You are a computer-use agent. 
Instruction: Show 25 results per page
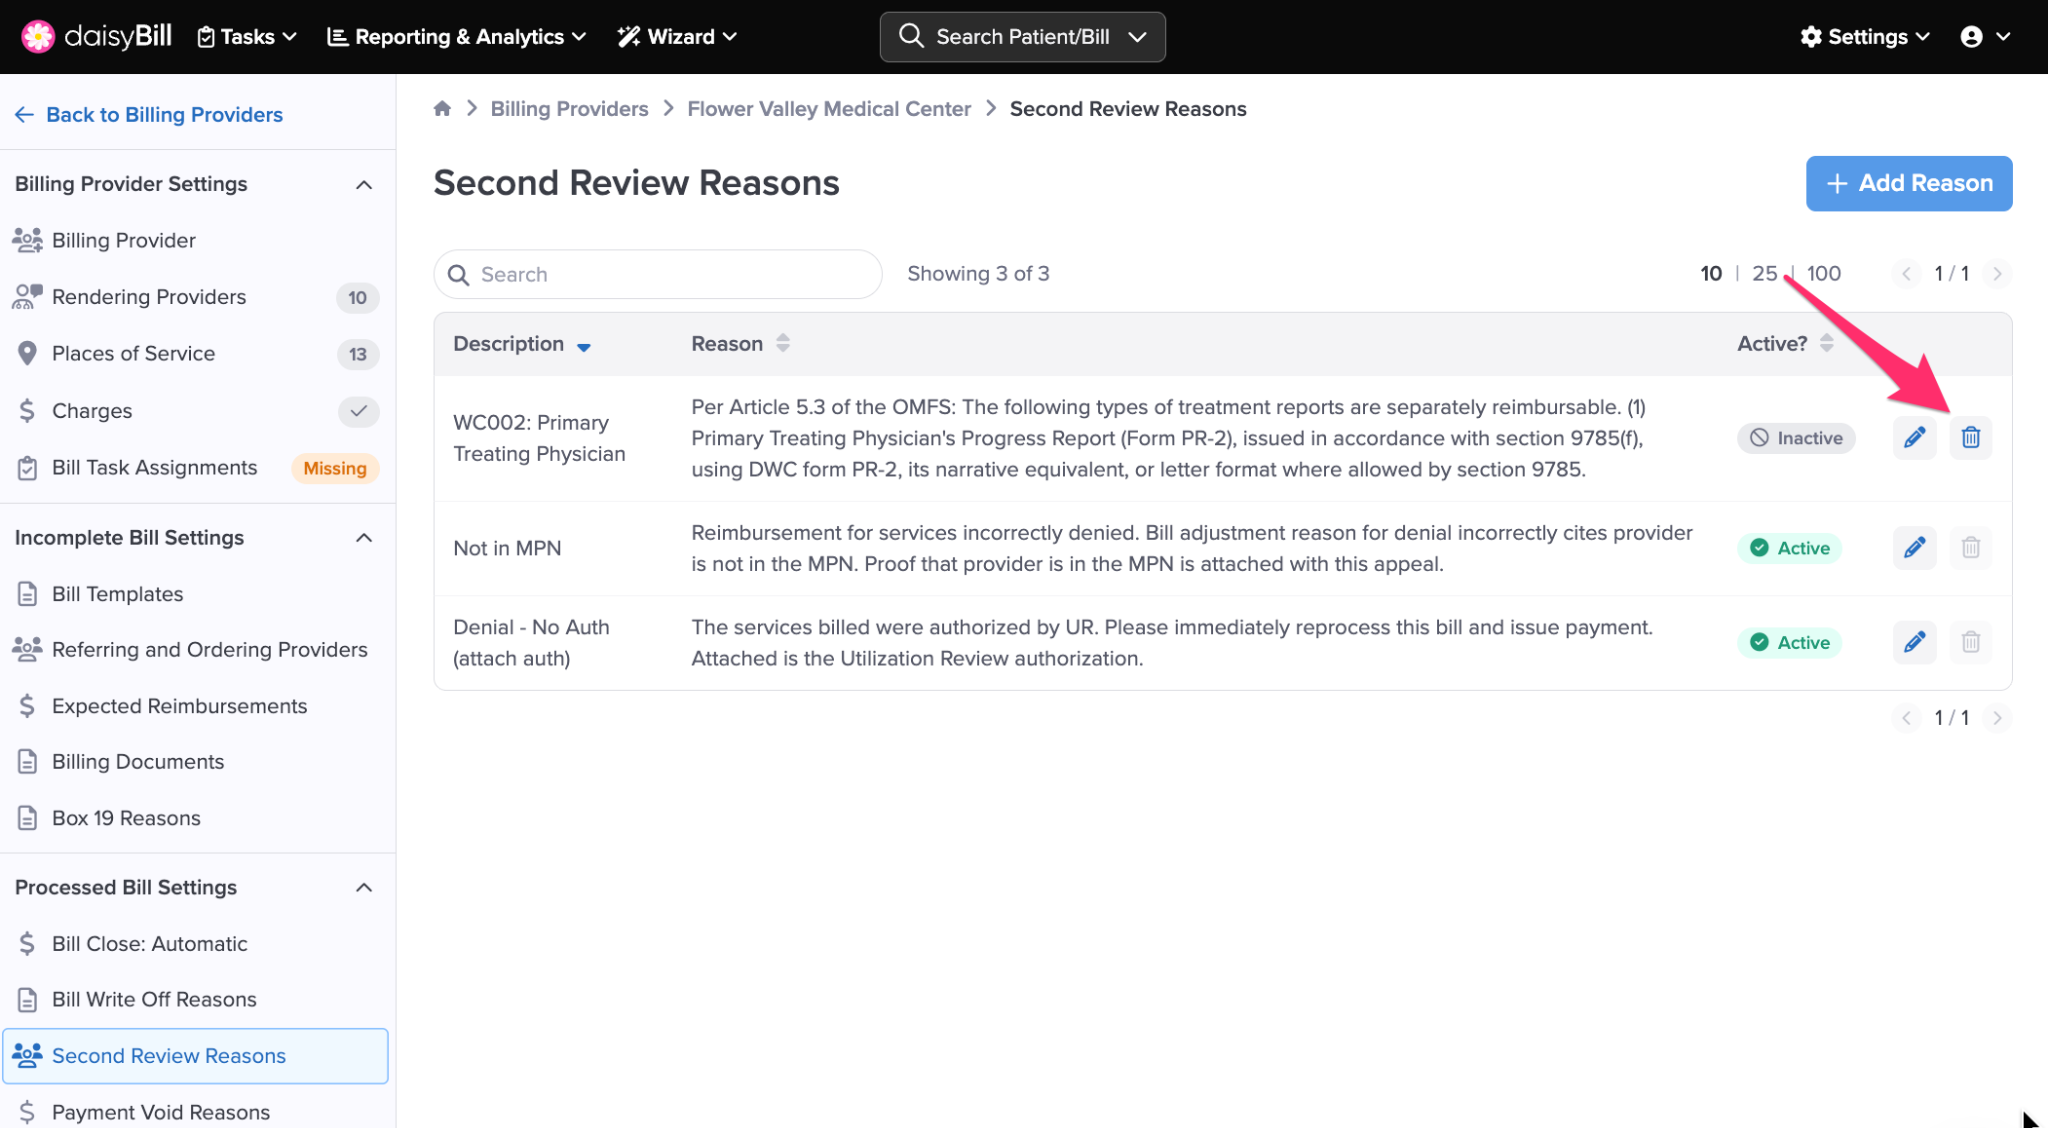coord(1764,274)
